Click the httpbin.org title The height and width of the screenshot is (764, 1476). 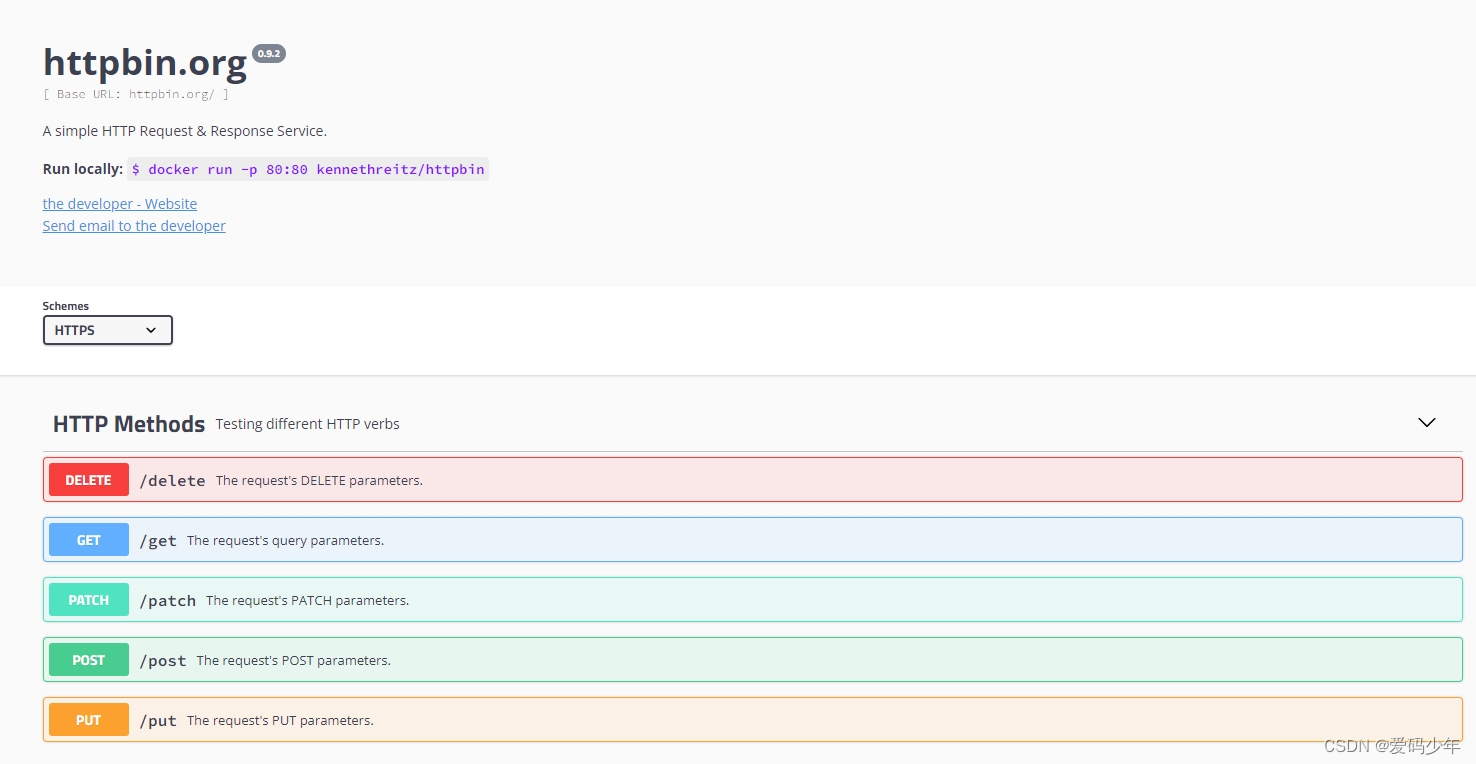coord(145,63)
